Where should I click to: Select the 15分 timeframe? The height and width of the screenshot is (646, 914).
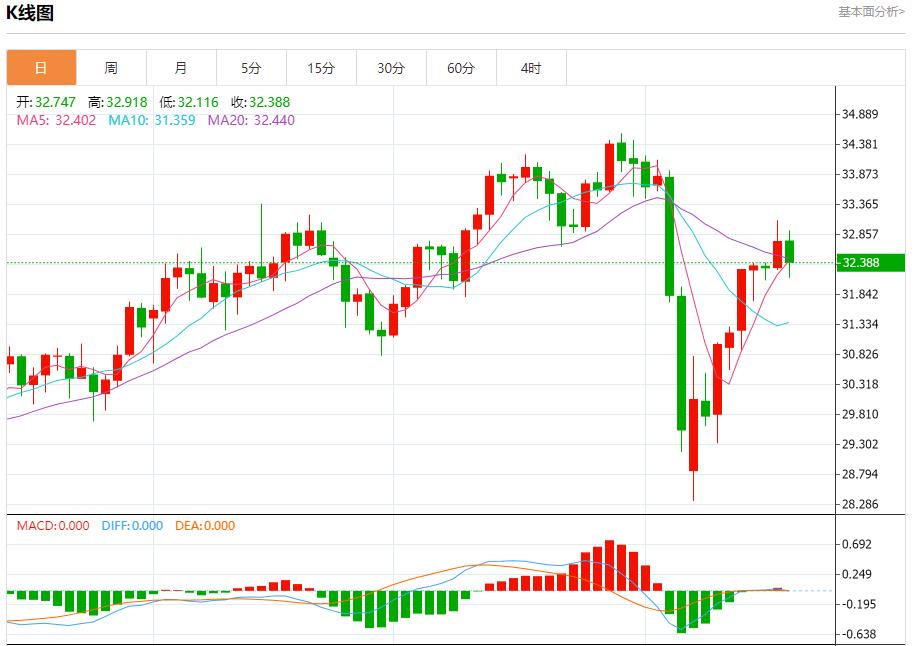(321, 68)
